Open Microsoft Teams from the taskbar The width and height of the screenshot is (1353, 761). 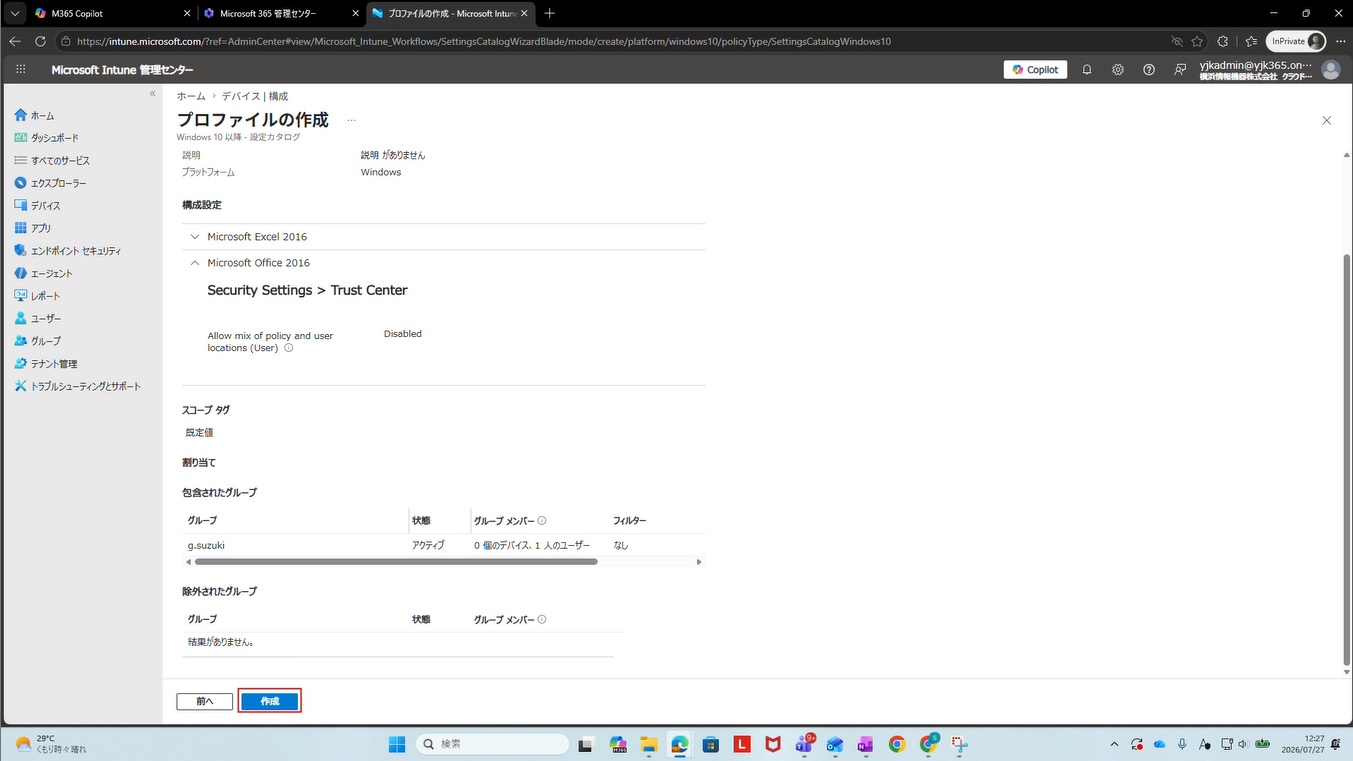click(804, 744)
